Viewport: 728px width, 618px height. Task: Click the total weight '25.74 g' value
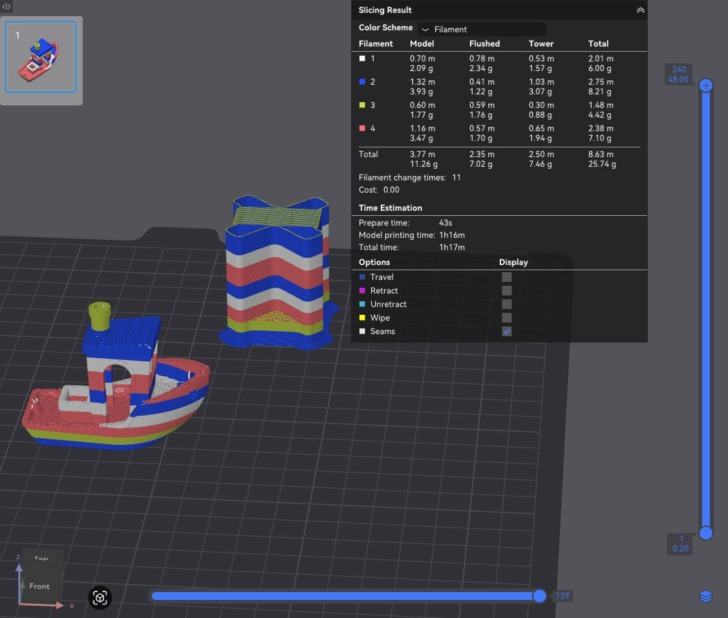point(602,164)
